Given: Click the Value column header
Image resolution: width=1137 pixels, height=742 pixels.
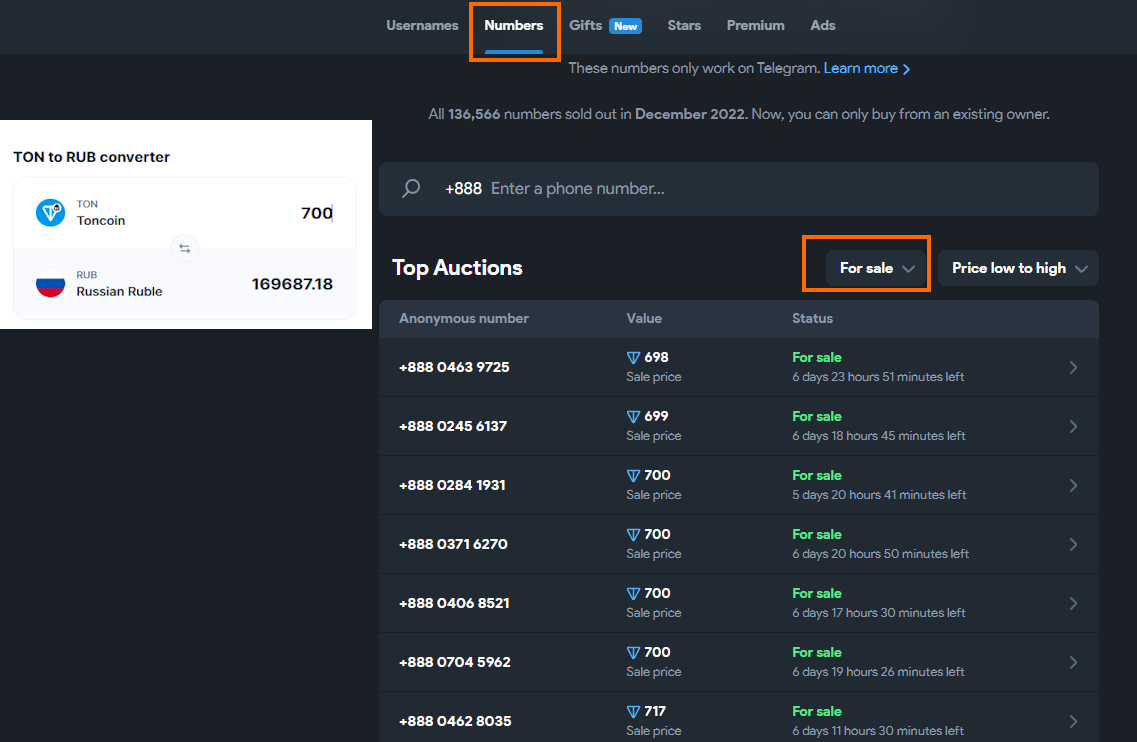Looking at the screenshot, I should (644, 318).
